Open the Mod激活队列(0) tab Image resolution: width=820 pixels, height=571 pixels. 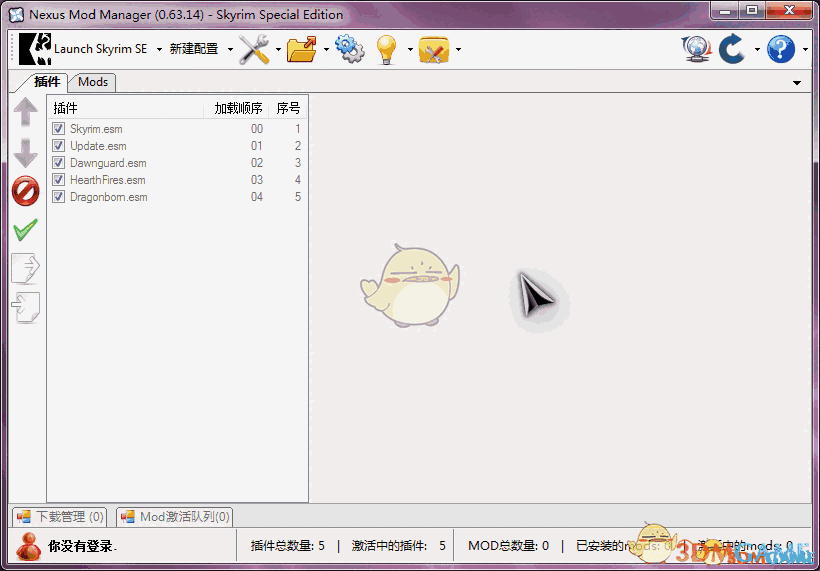[x=175, y=517]
